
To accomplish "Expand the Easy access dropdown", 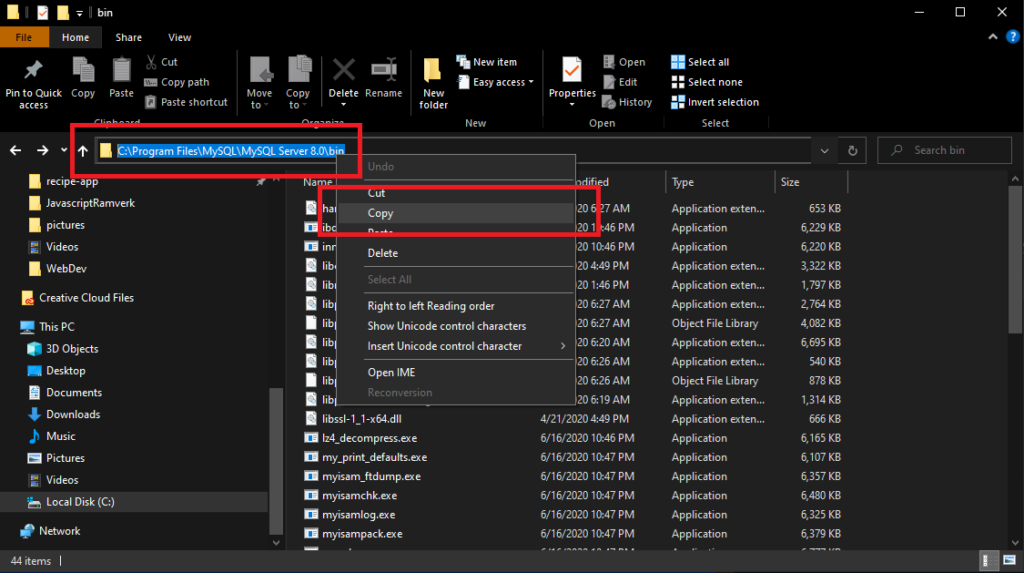I will [496, 82].
